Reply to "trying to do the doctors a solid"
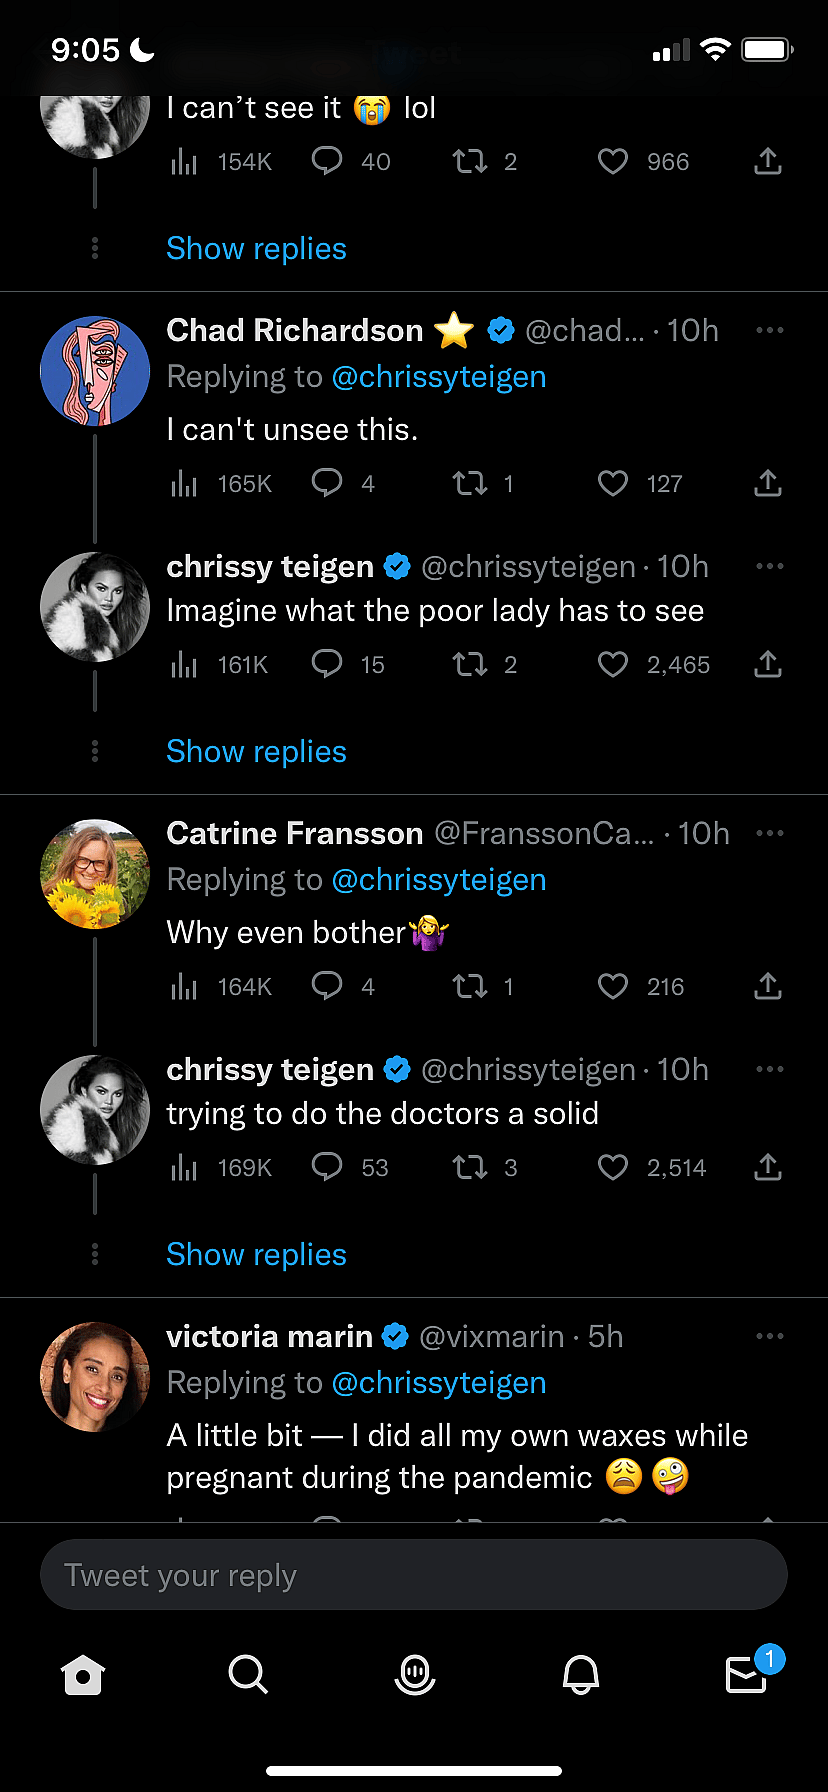 (327, 1167)
